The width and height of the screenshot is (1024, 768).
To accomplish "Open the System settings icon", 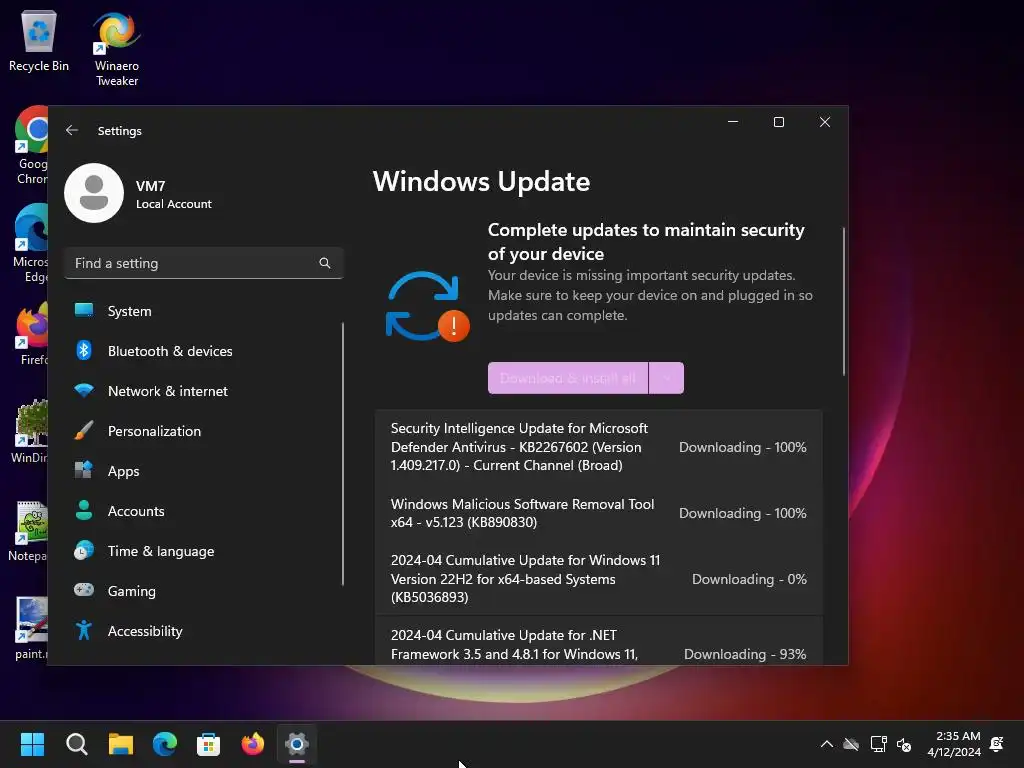I will coord(84,310).
